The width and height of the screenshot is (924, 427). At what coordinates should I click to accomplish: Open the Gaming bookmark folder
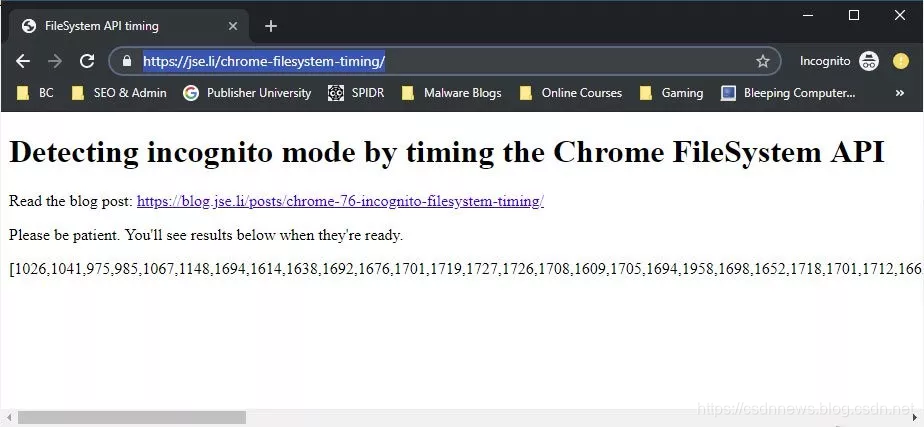point(671,93)
